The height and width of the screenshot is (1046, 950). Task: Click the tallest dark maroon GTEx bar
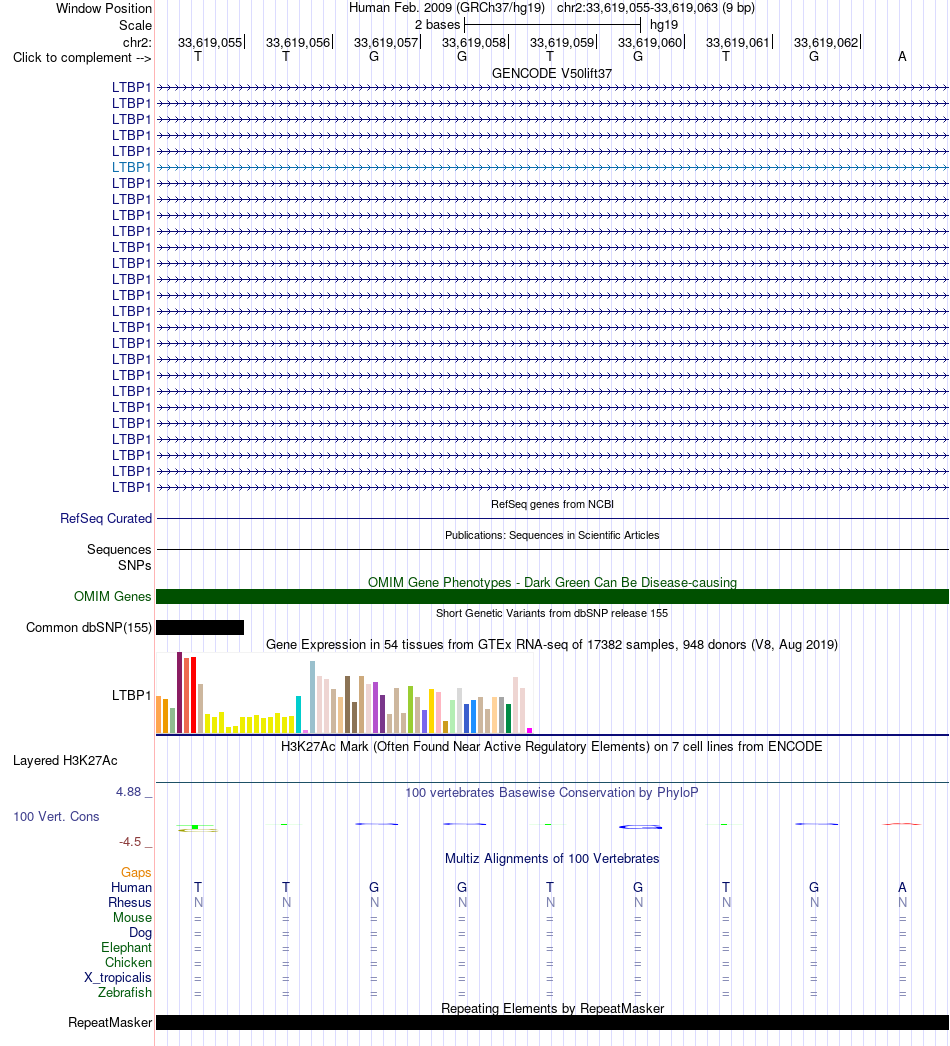pos(179,692)
